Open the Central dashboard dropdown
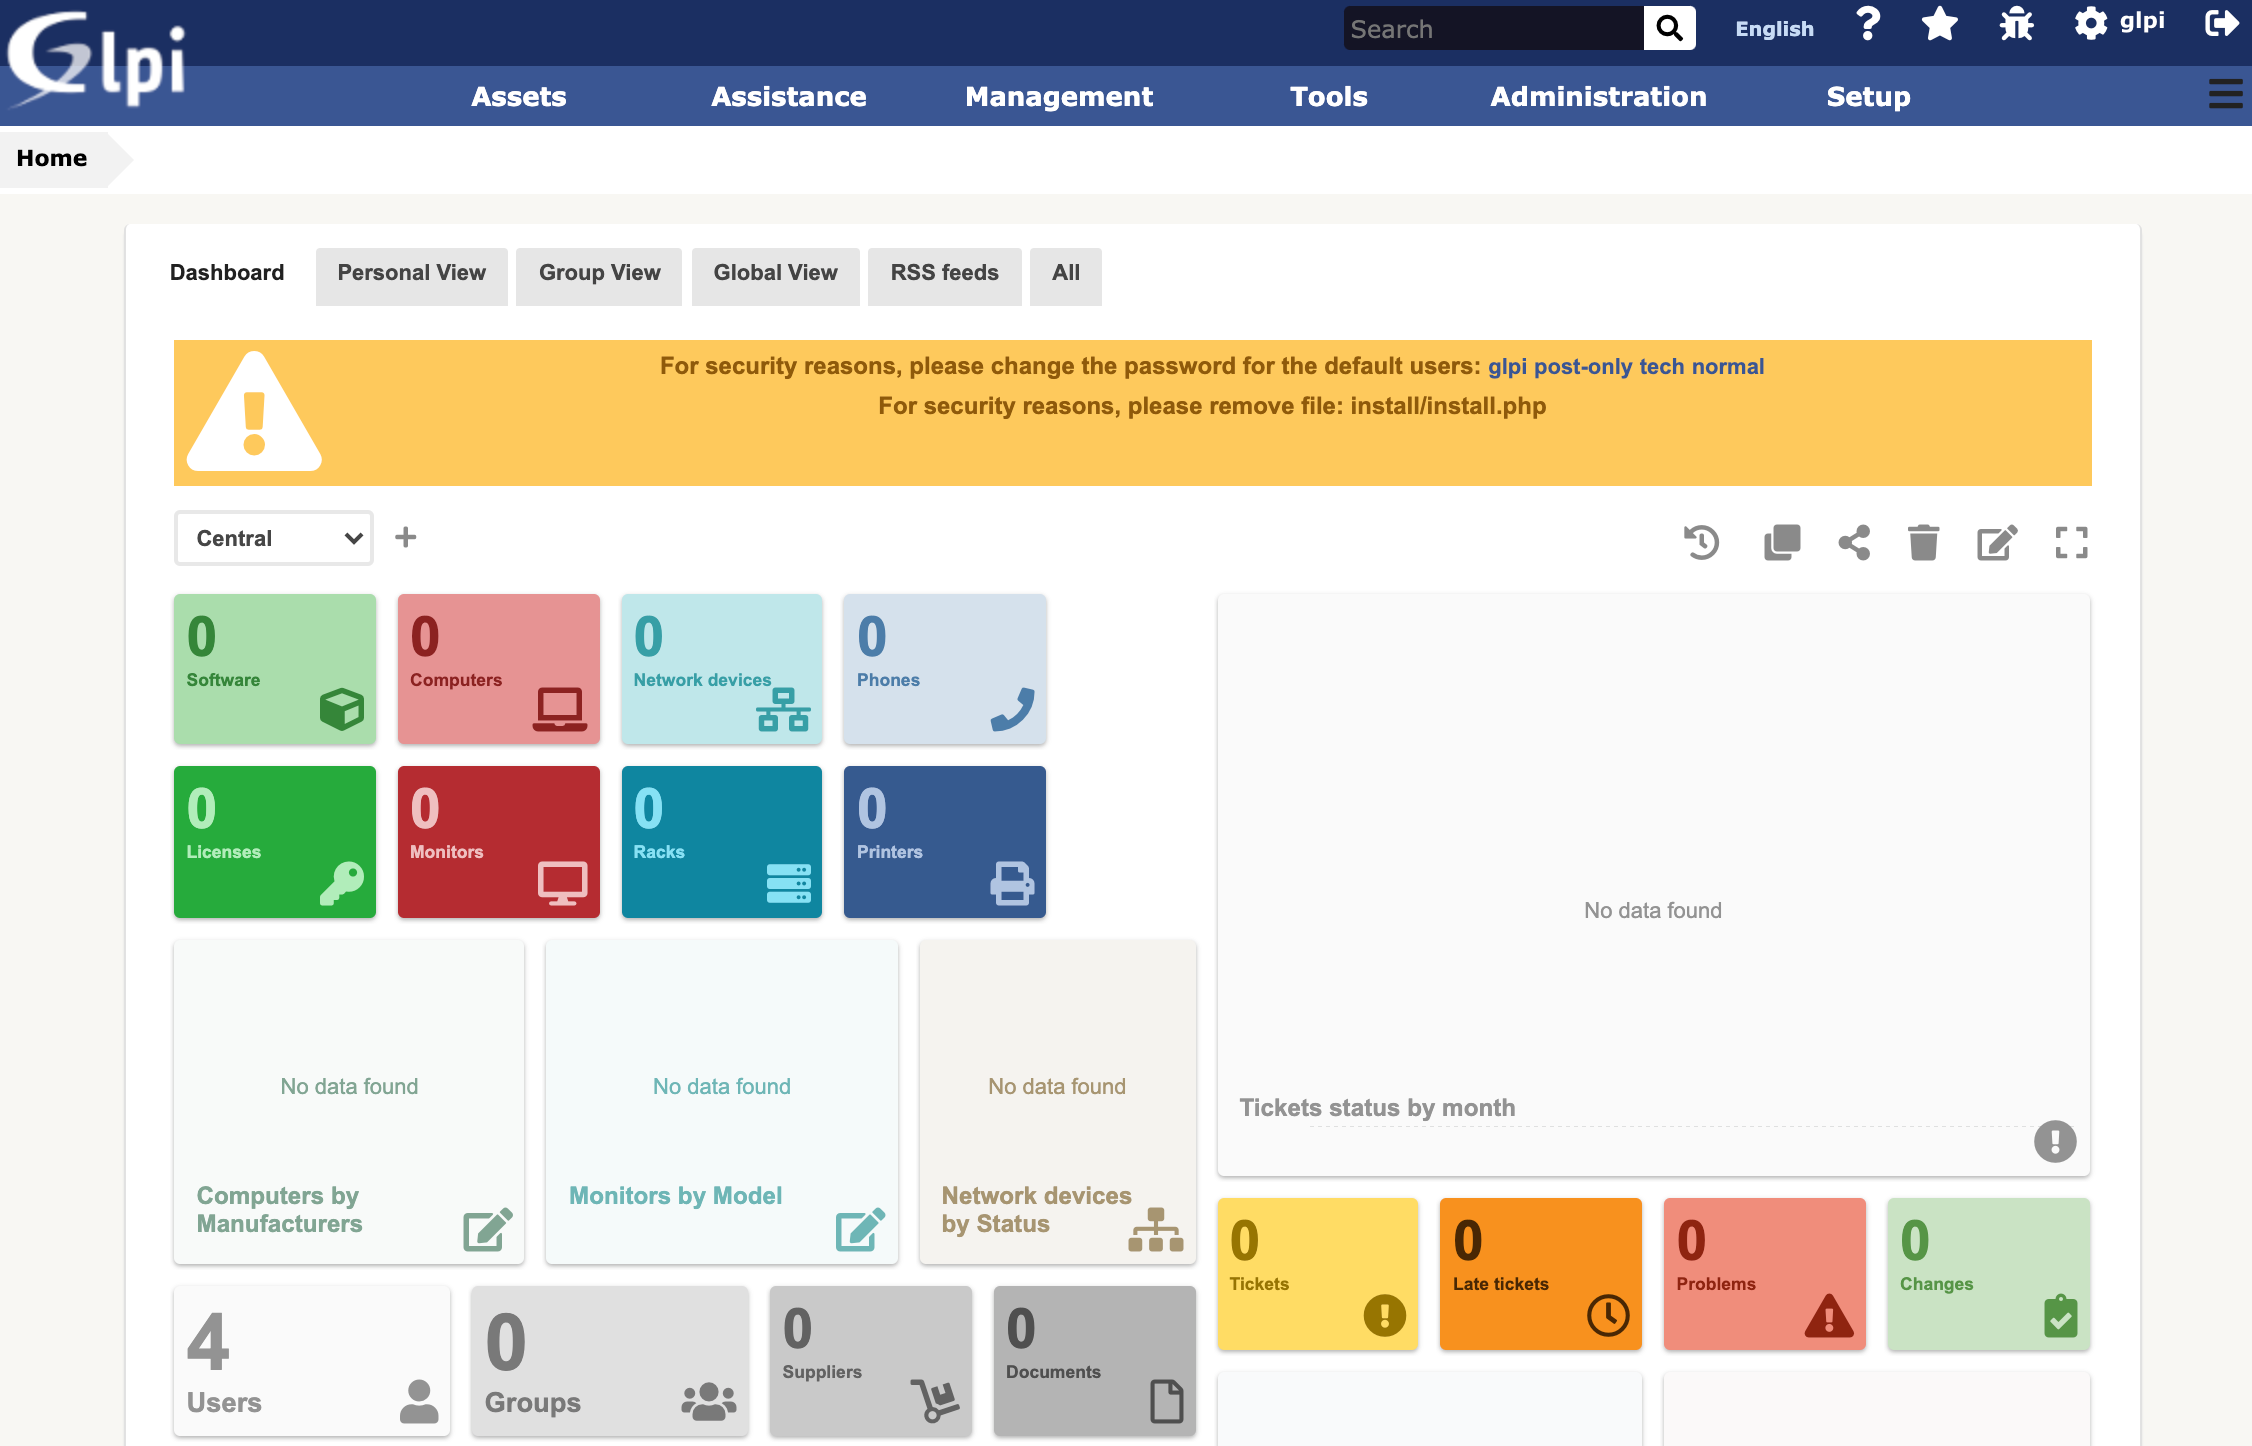This screenshot has height=1446, width=2252. tap(274, 538)
